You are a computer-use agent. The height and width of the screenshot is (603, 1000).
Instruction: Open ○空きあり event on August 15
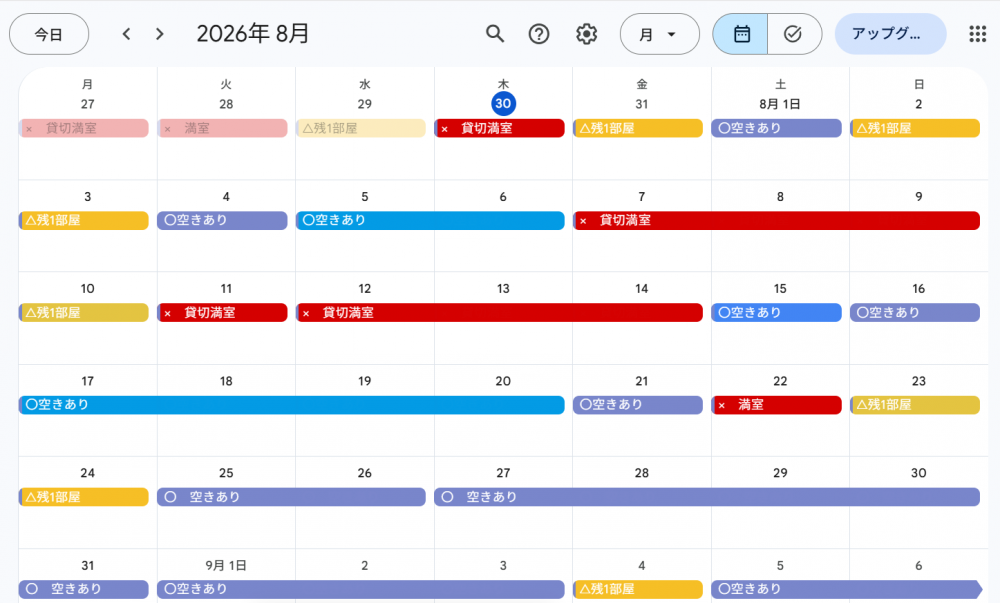(x=776, y=312)
